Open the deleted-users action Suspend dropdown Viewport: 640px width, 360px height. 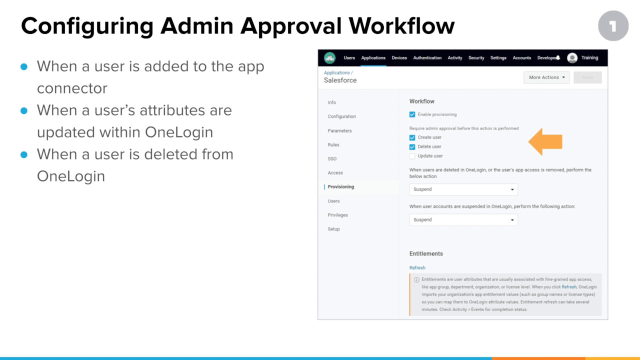463,189
